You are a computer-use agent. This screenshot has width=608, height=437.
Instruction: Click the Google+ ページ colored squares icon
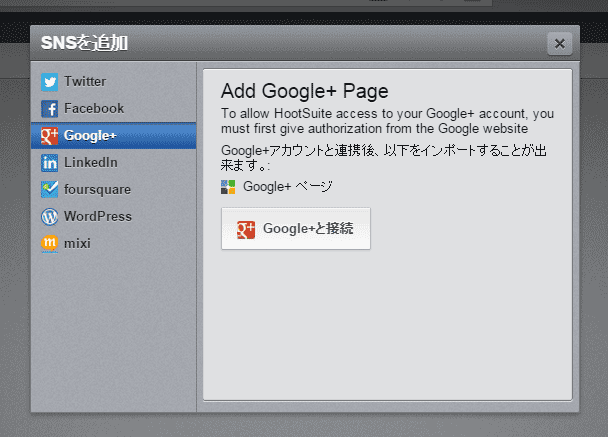tap(228, 187)
